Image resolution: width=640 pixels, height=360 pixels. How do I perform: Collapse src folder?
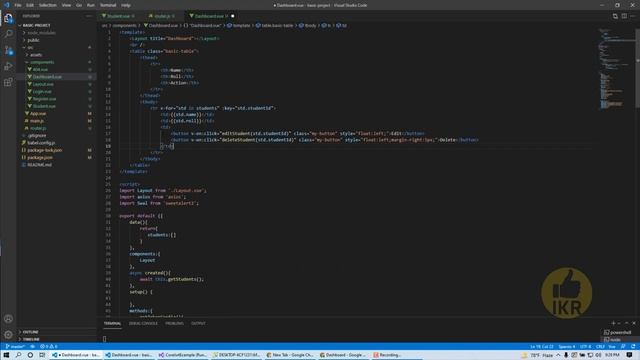(x=56, y=47)
